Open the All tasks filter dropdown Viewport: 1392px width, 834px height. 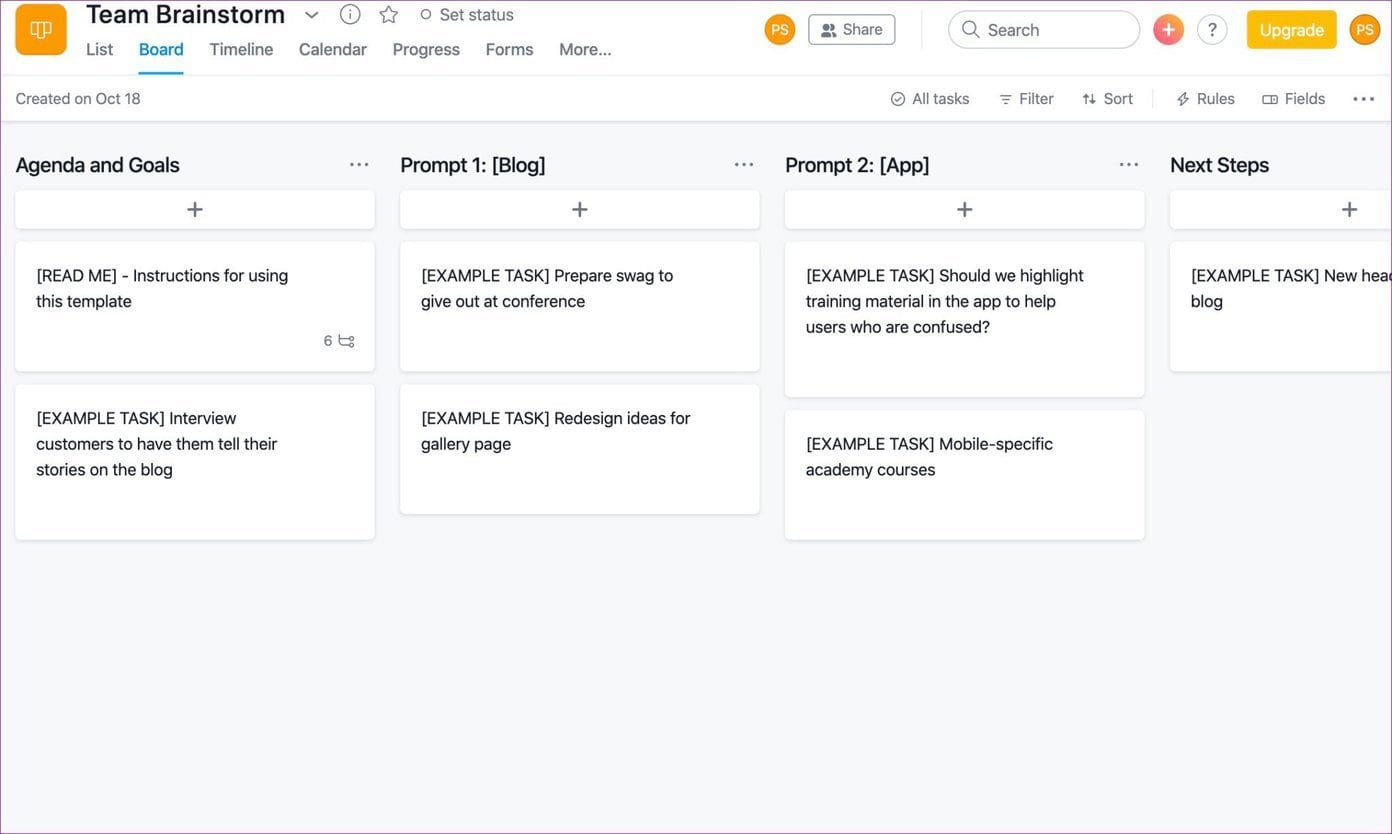(930, 99)
